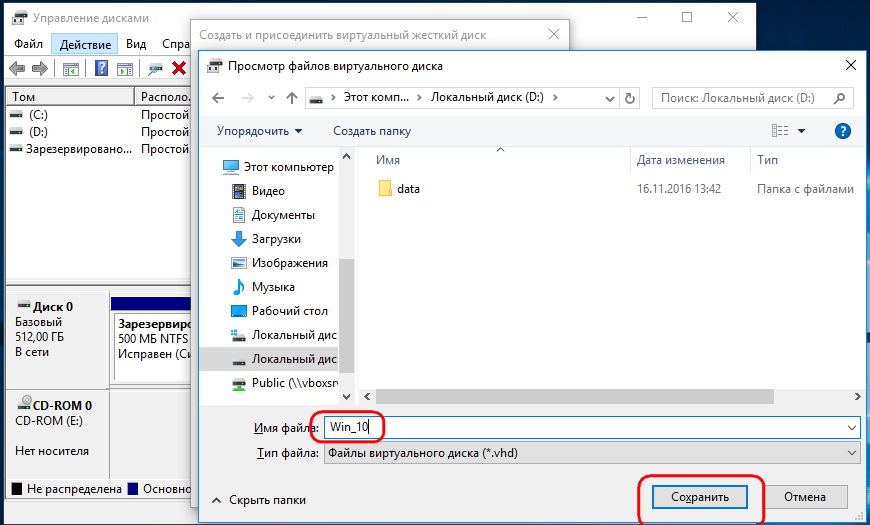Go back in the file browse dialog
This screenshot has height=525, width=870.
click(x=218, y=98)
